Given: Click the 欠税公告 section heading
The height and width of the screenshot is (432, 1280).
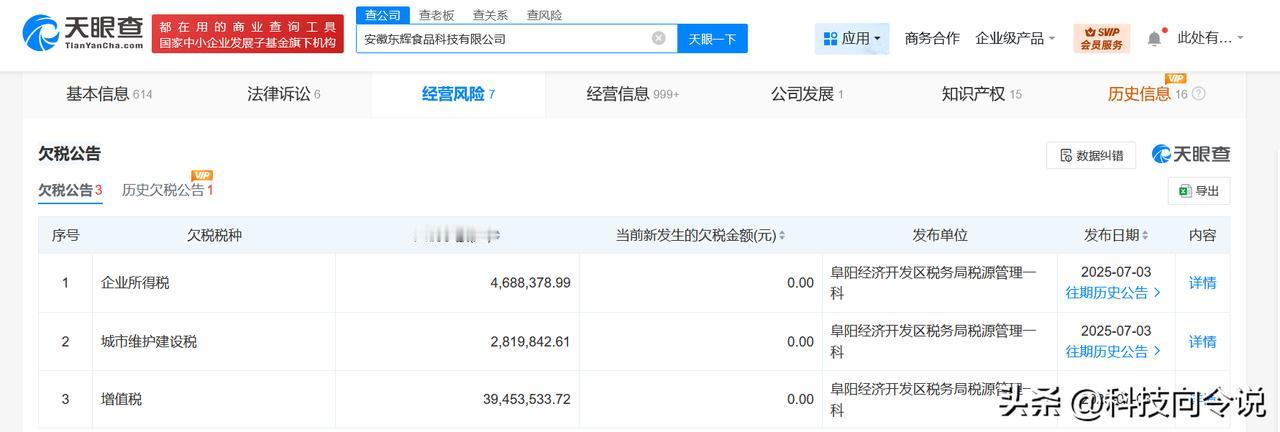Looking at the screenshot, I should click(x=69, y=154).
